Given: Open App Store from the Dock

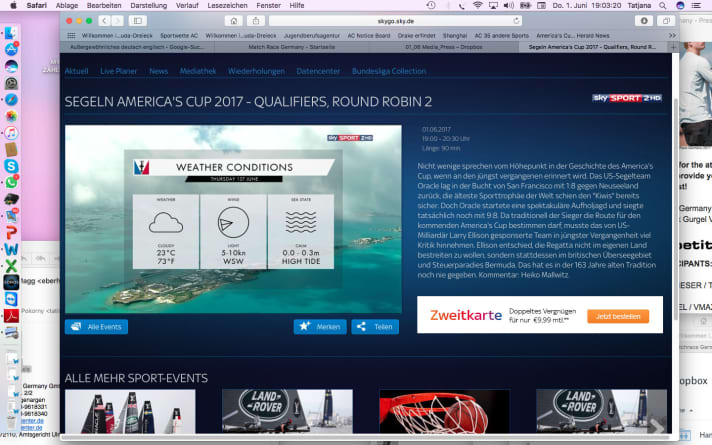Looking at the screenshot, I should click(x=11, y=49).
